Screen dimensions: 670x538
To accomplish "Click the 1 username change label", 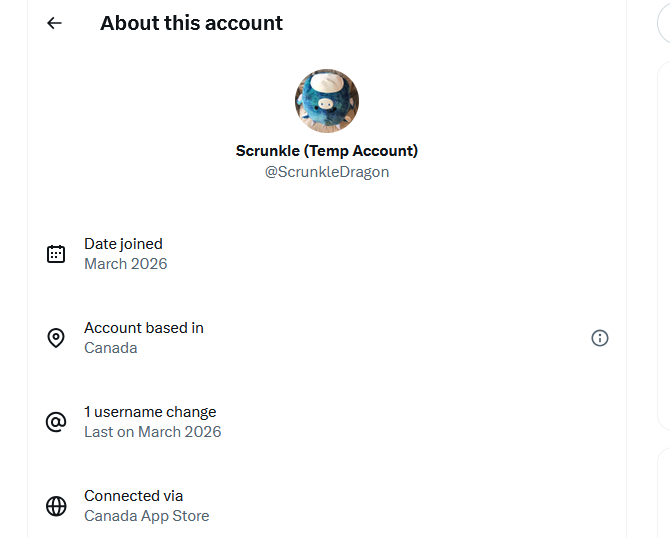I will pyautogui.click(x=150, y=412).
